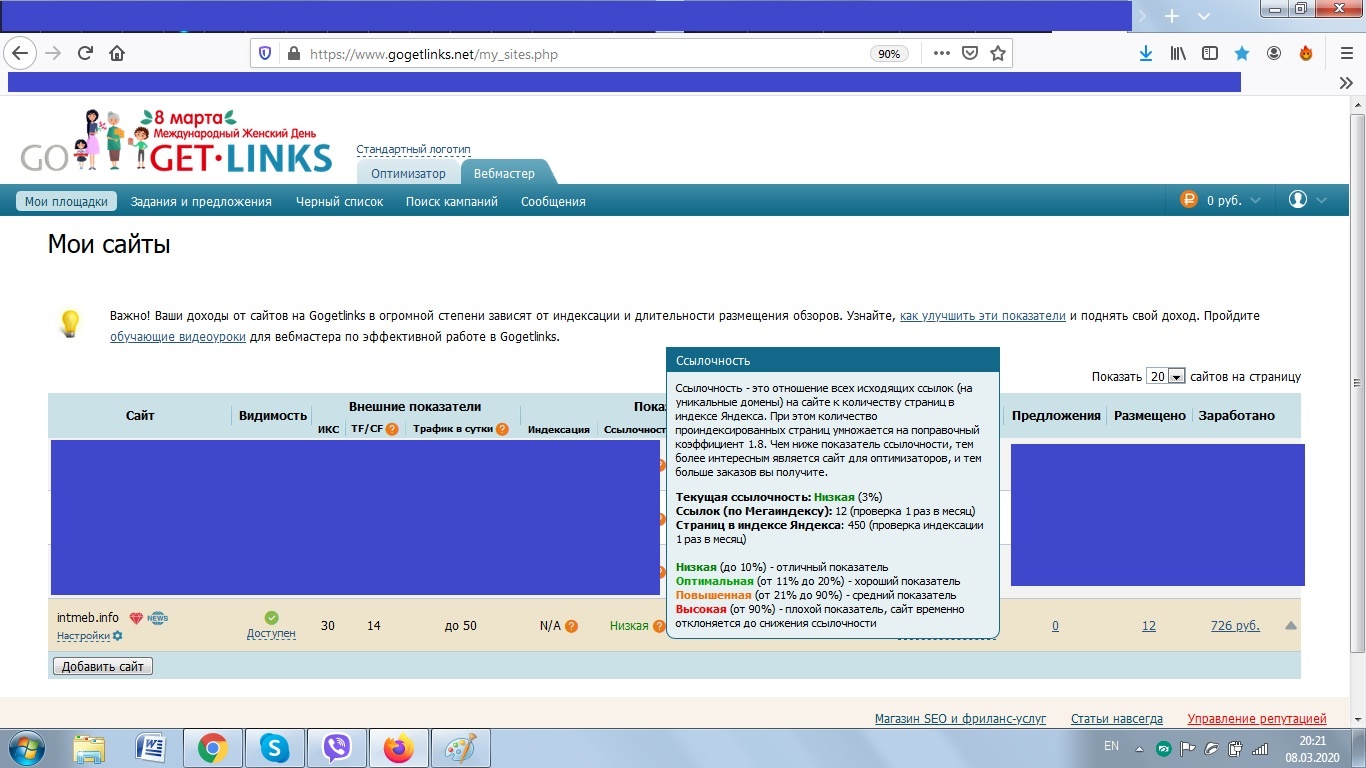This screenshot has width=1366, height=768.
Task: Click the TF/CF help question icon
Action: point(392,429)
